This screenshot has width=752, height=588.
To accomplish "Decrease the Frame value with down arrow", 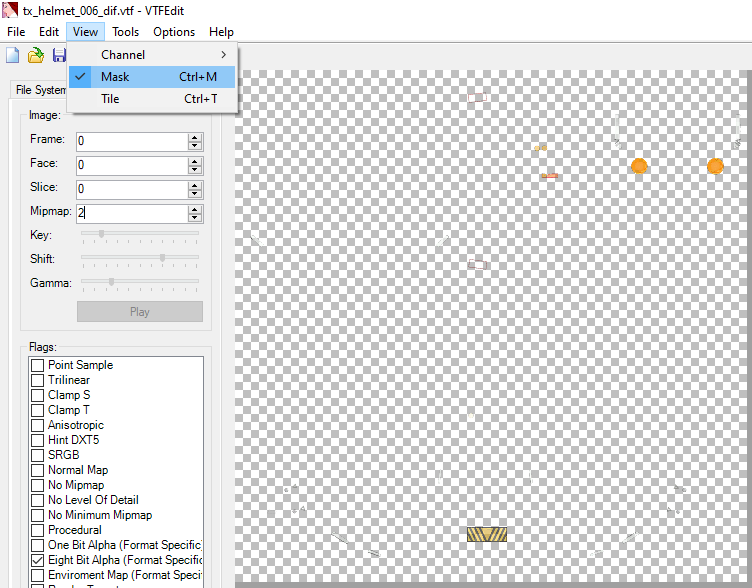I will point(195,146).
